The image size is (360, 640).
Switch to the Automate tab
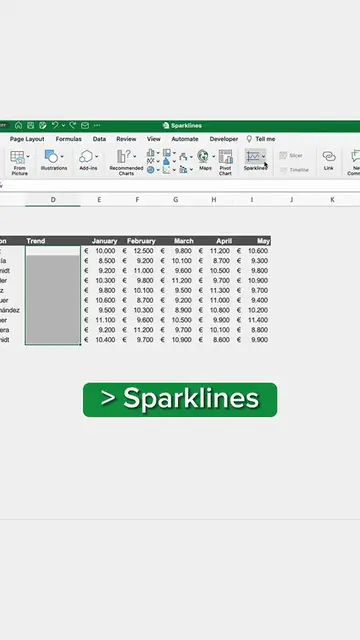185,139
